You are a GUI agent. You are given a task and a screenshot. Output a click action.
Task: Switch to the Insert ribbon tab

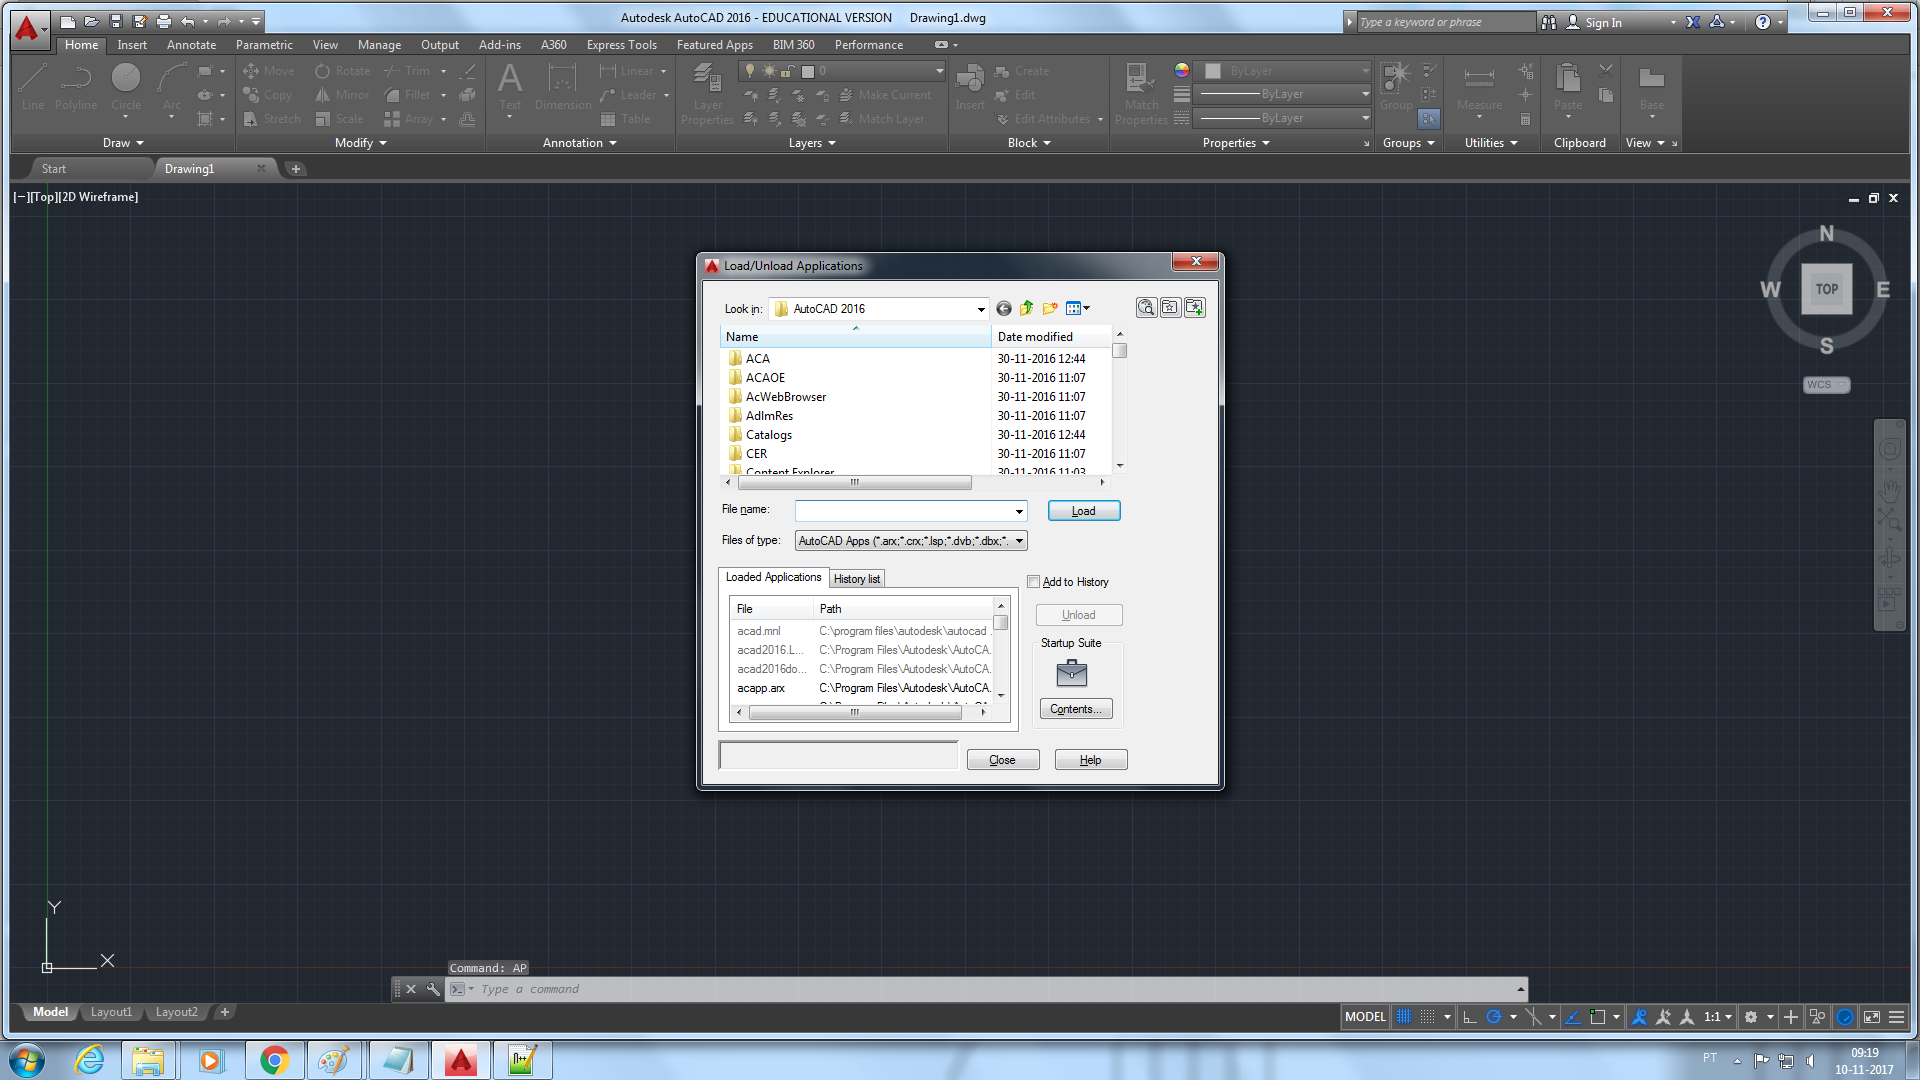132,45
